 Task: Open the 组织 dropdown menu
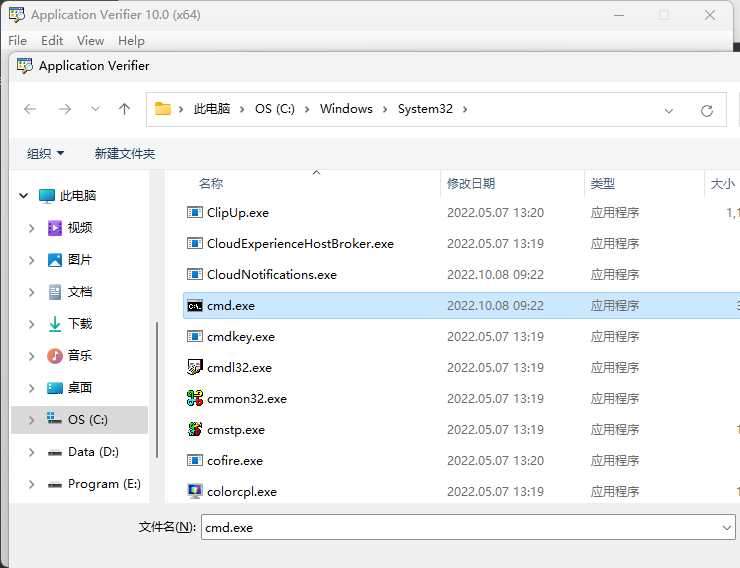coord(45,153)
